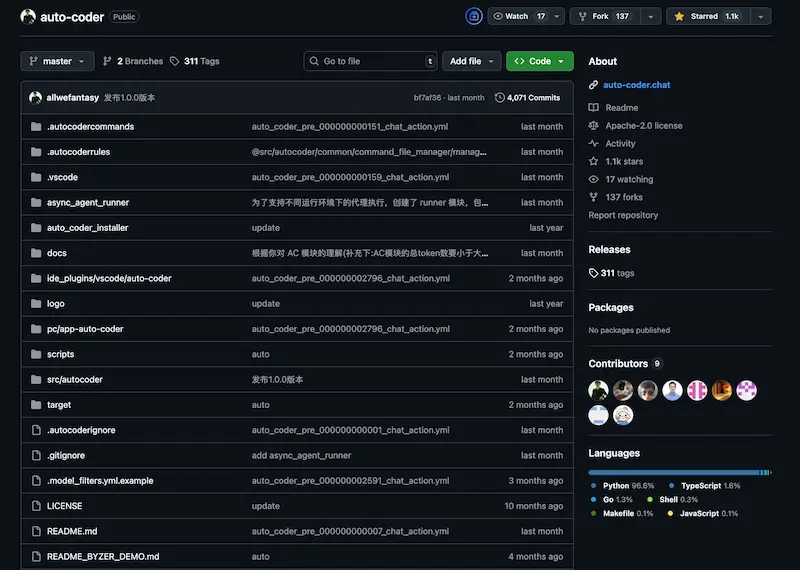Screen dimensions: 800x570
Task: Open the .autocodercommands folder
Action: coord(90,127)
